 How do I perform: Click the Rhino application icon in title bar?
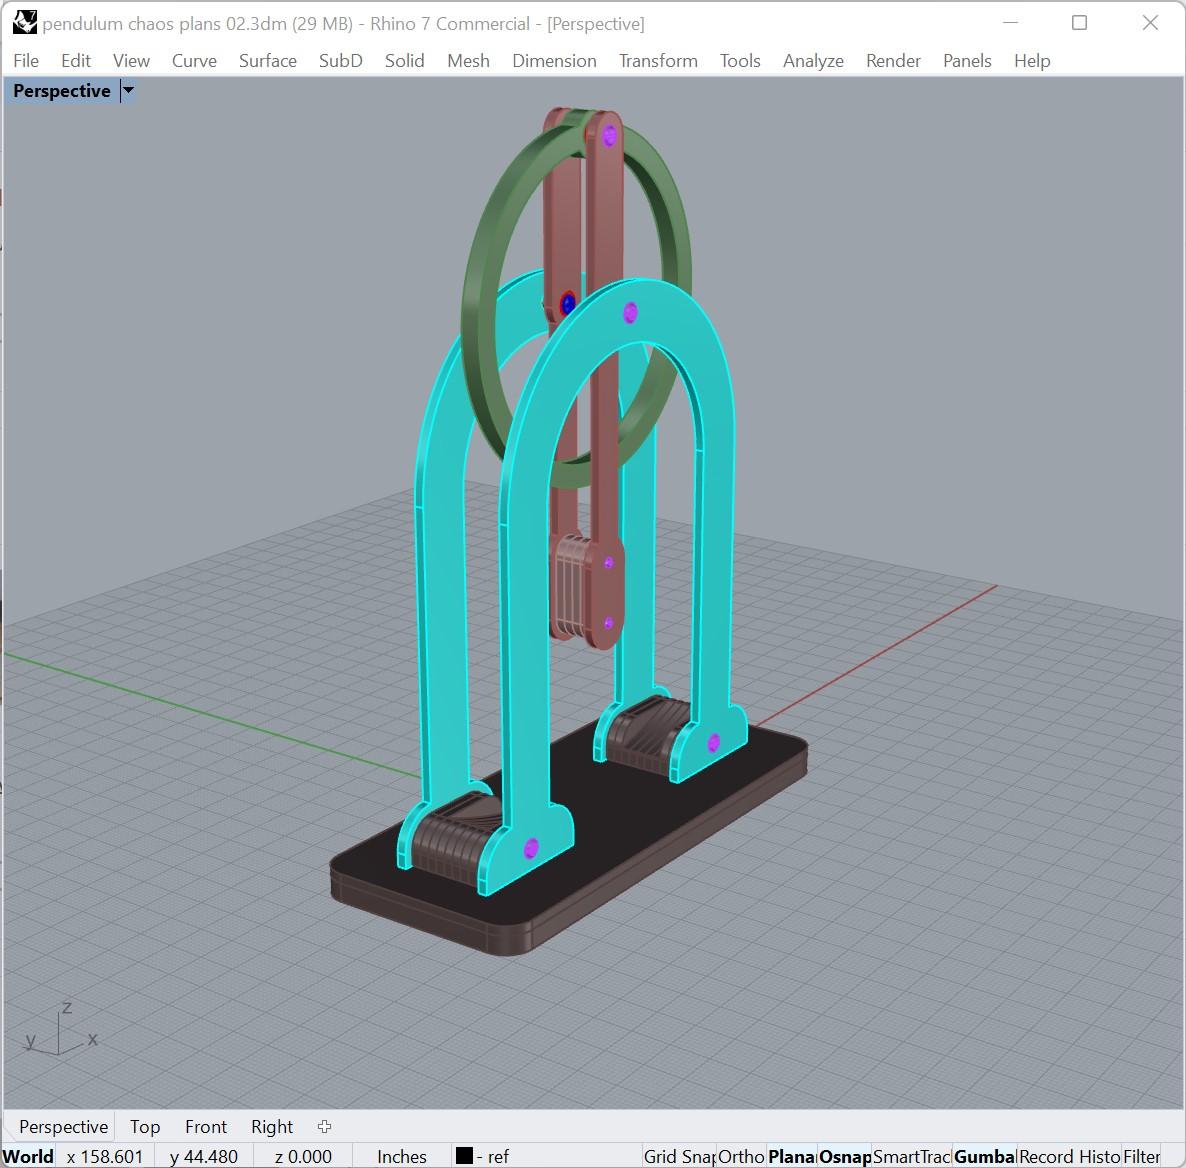click(x=24, y=23)
